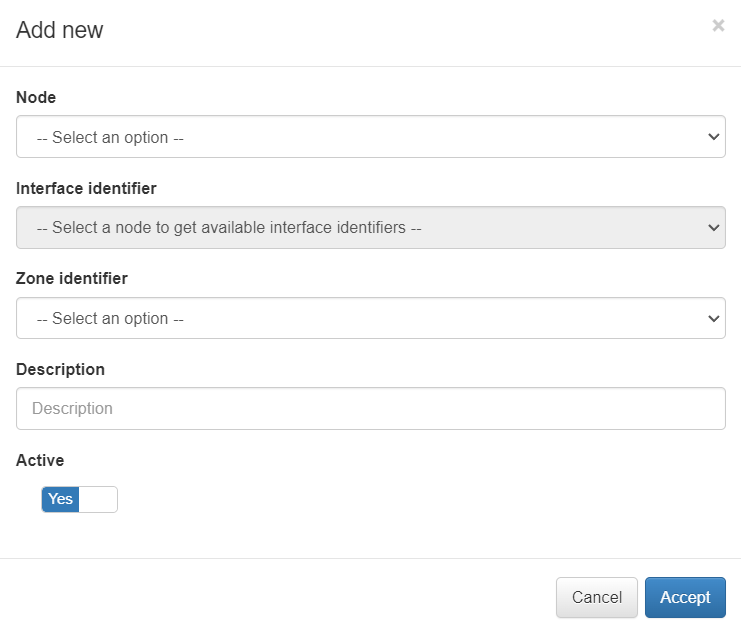Click the Interface identifier chevron arrow

(713, 227)
